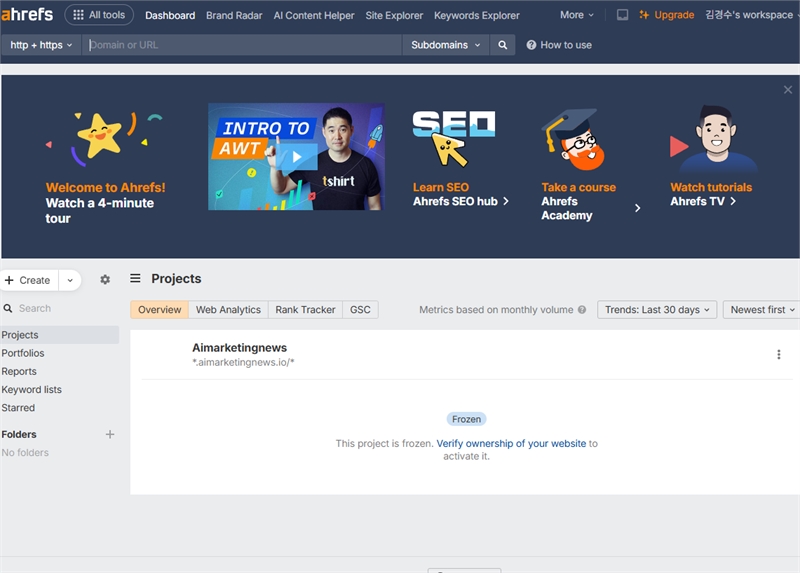This screenshot has width=800, height=573.
Task: Switch to the Overview tab
Action: [x=159, y=310]
